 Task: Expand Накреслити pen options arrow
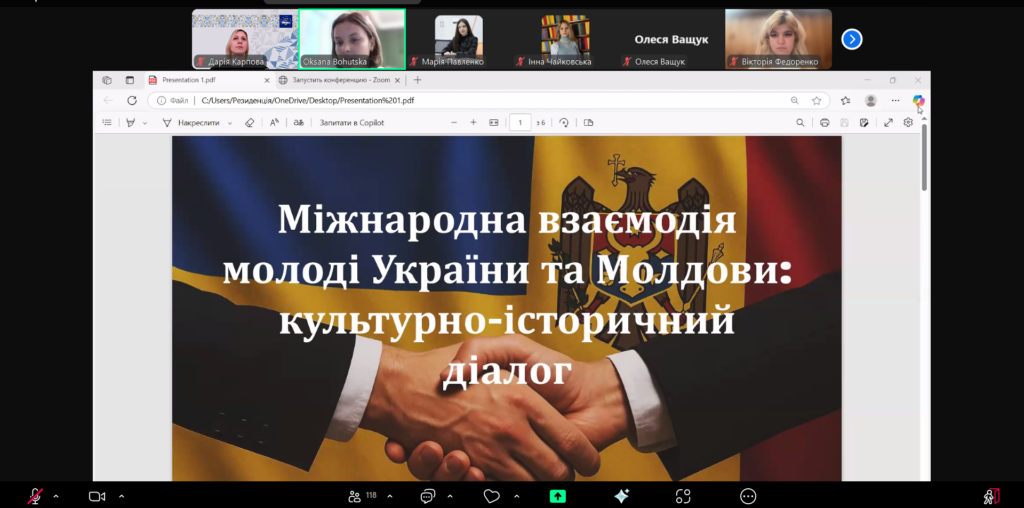click(x=230, y=123)
